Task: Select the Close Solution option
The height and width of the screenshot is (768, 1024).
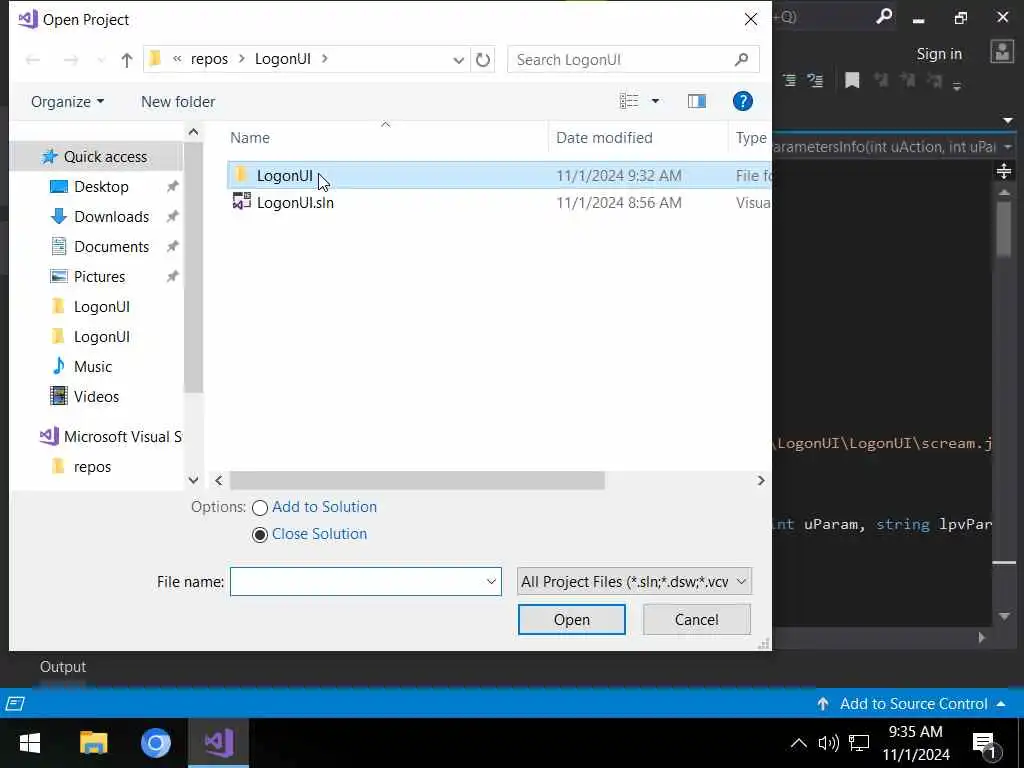Action: 310,534
